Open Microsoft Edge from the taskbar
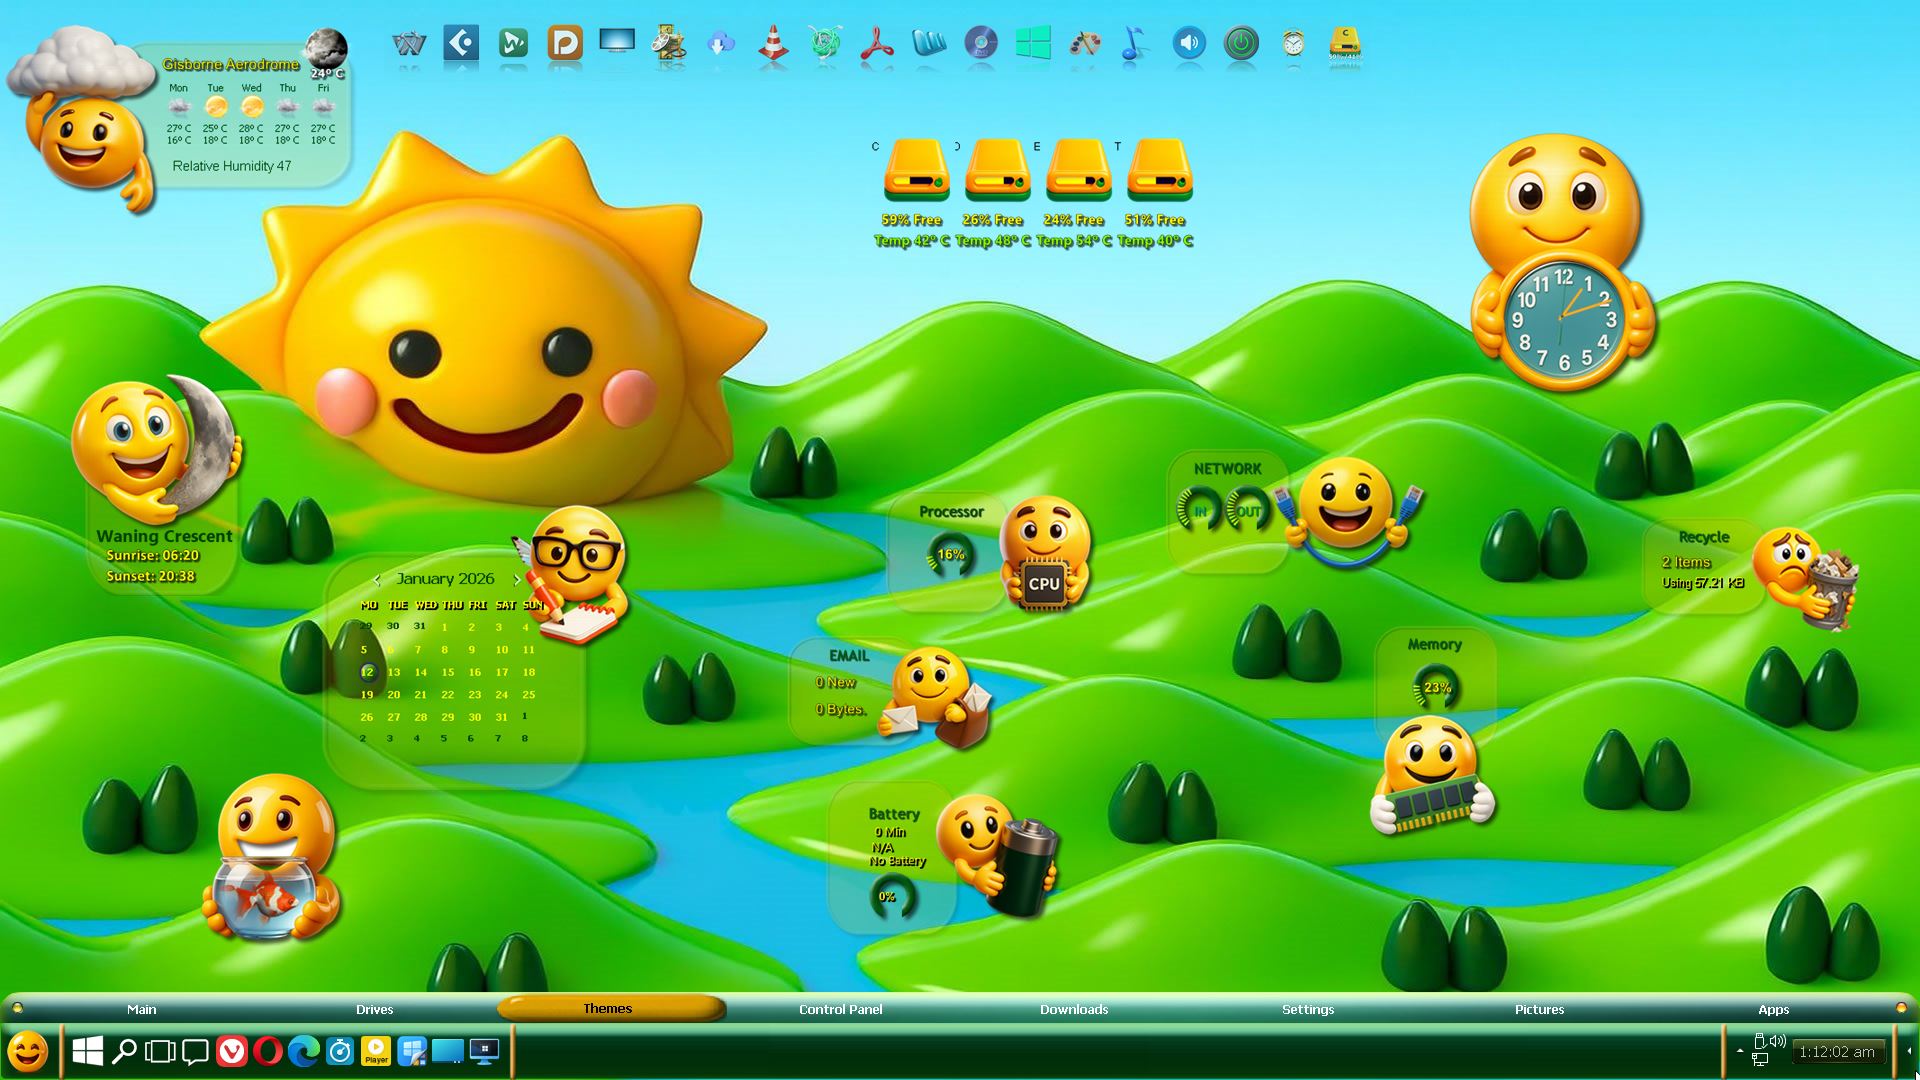The width and height of the screenshot is (1920, 1080). [x=304, y=1051]
